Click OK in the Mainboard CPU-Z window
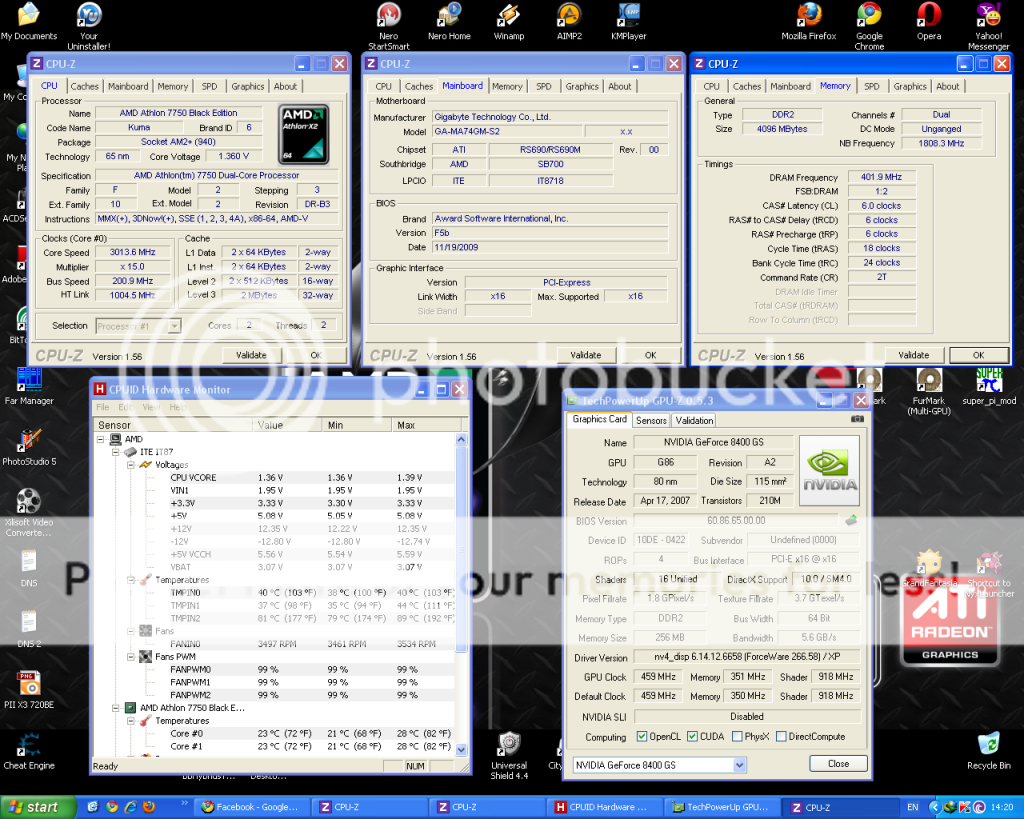 (650, 355)
